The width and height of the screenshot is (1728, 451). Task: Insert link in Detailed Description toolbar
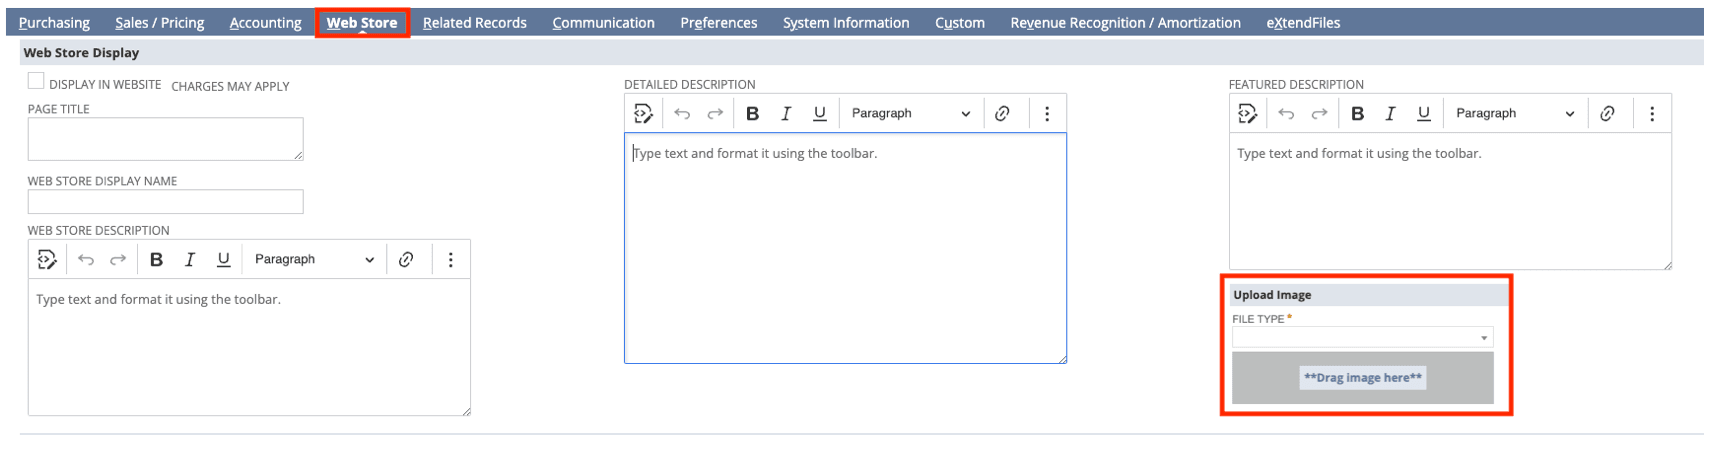[x=1002, y=114]
